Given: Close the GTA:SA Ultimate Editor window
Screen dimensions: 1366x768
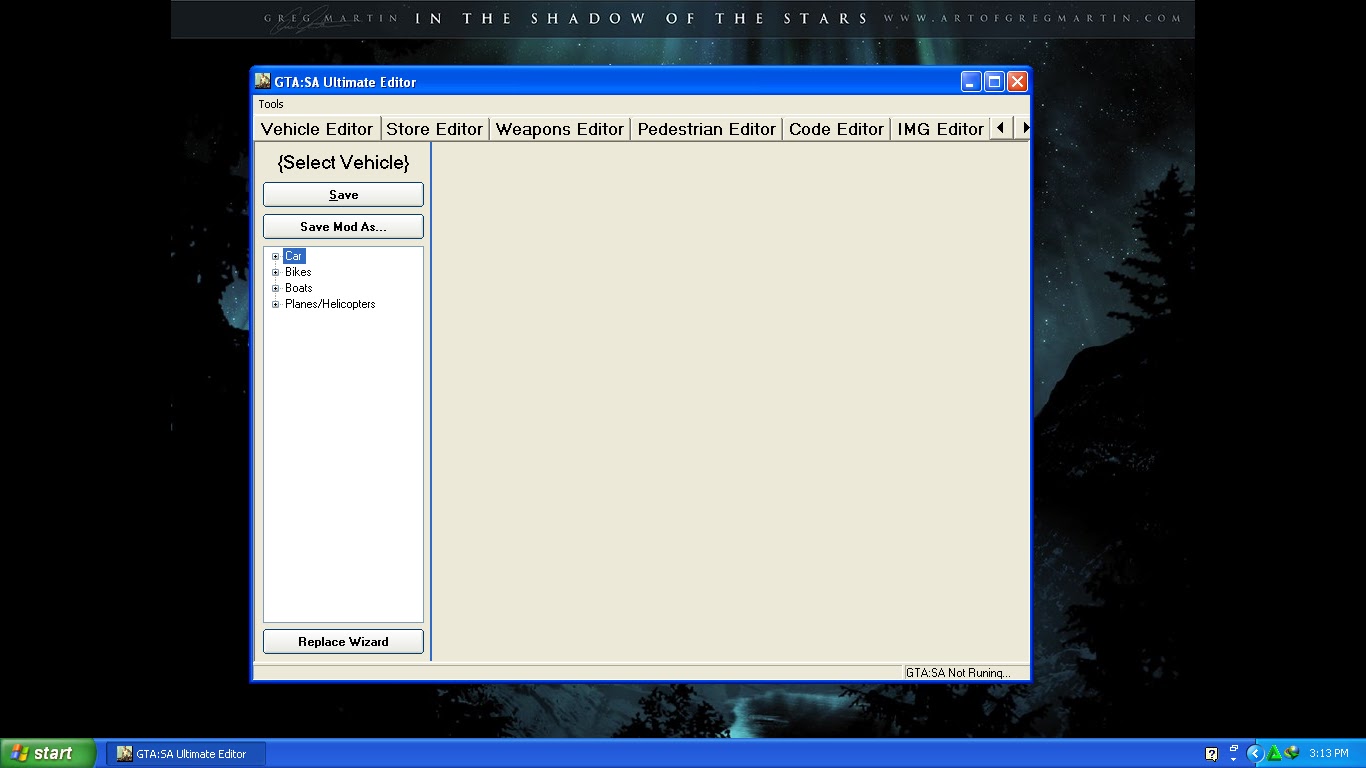Looking at the screenshot, I should click(1017, 82).
